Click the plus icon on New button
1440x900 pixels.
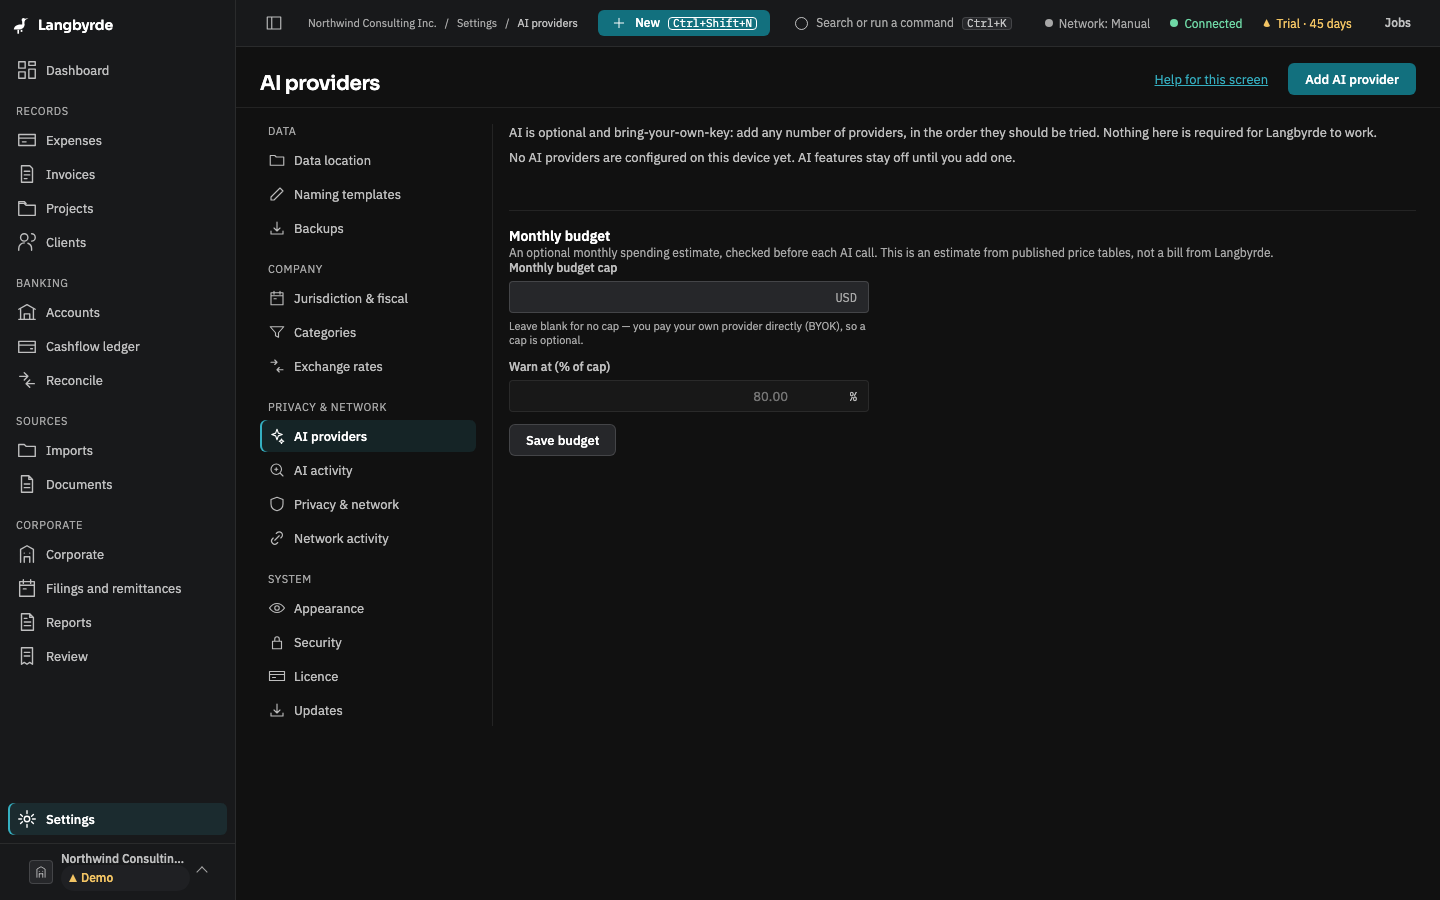click(619, 23)
